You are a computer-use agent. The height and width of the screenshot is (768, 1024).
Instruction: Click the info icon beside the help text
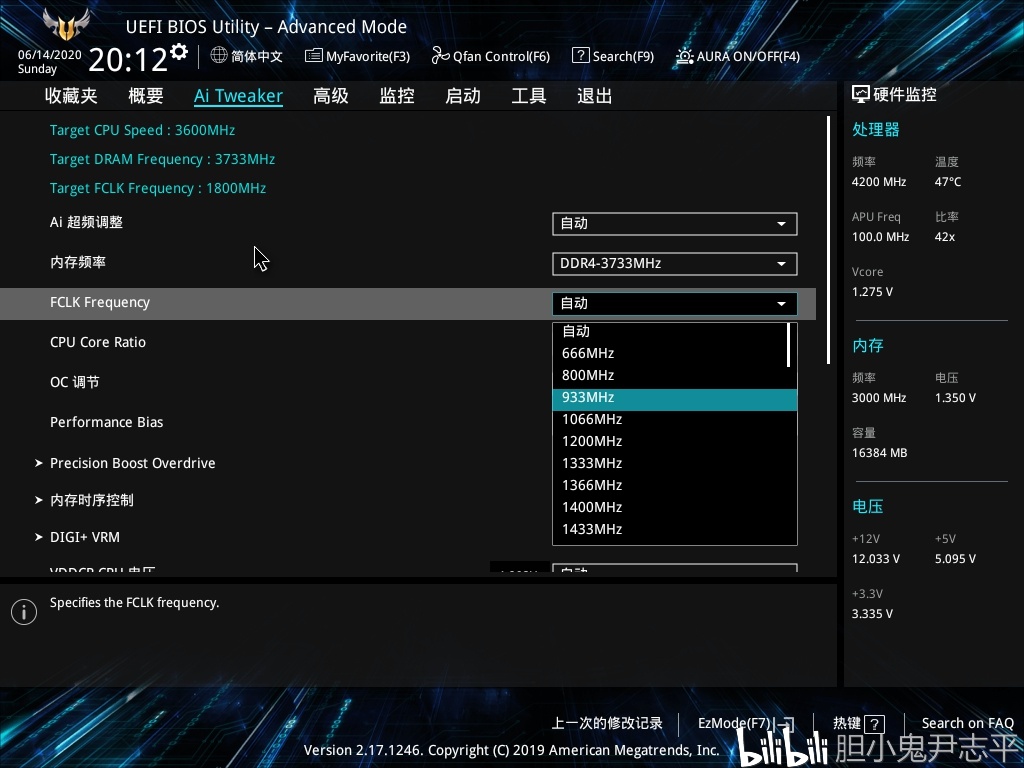[24, 612]
